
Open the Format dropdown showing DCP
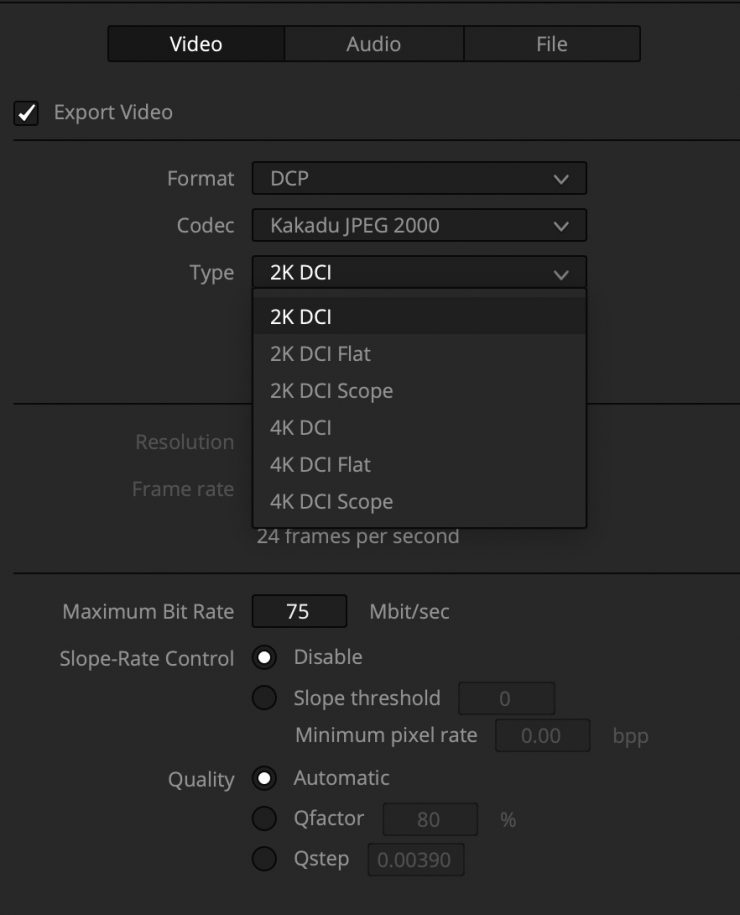pyautogui.click(x=418, y=179)
